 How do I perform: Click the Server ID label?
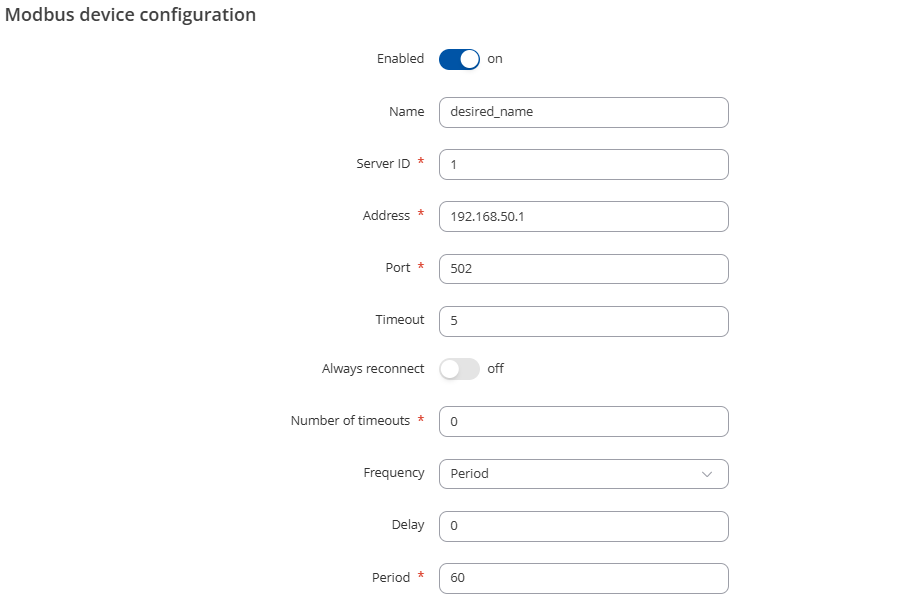point(383,164)
